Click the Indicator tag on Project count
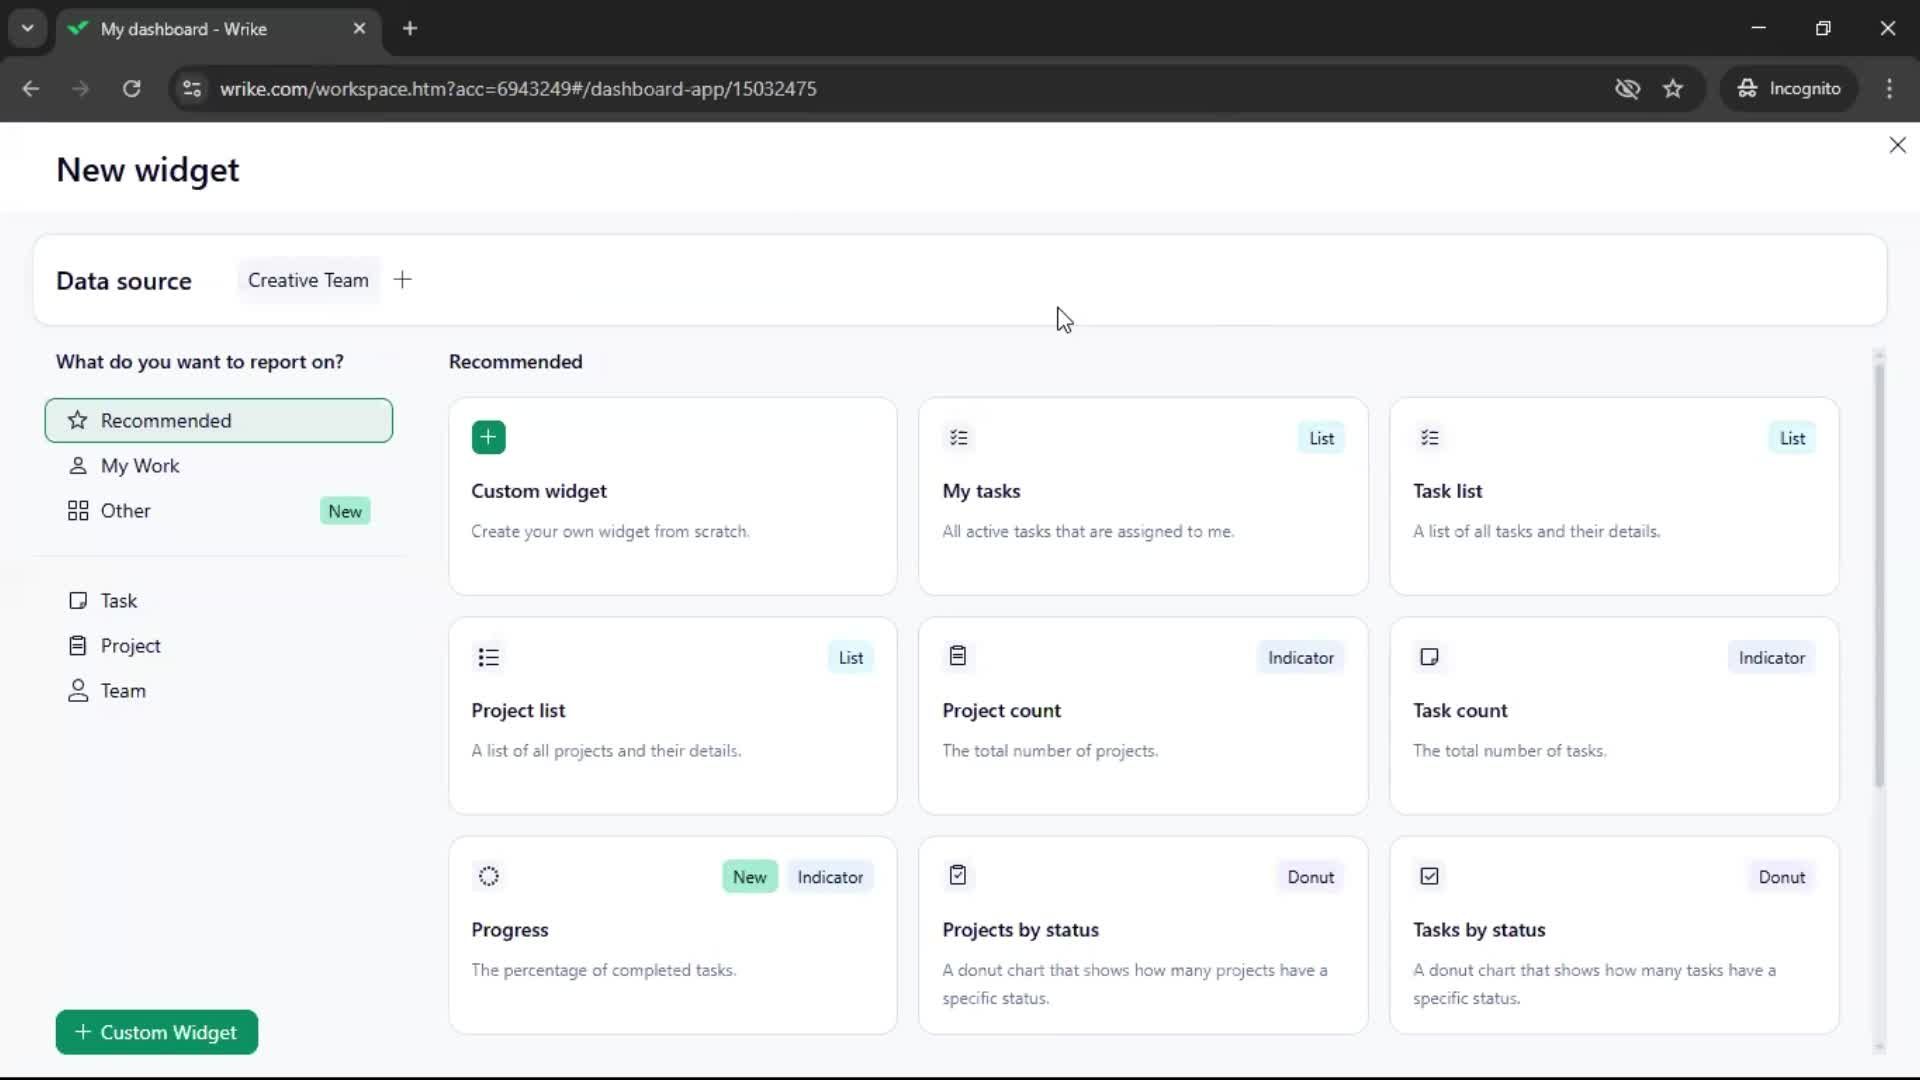 1300,657
